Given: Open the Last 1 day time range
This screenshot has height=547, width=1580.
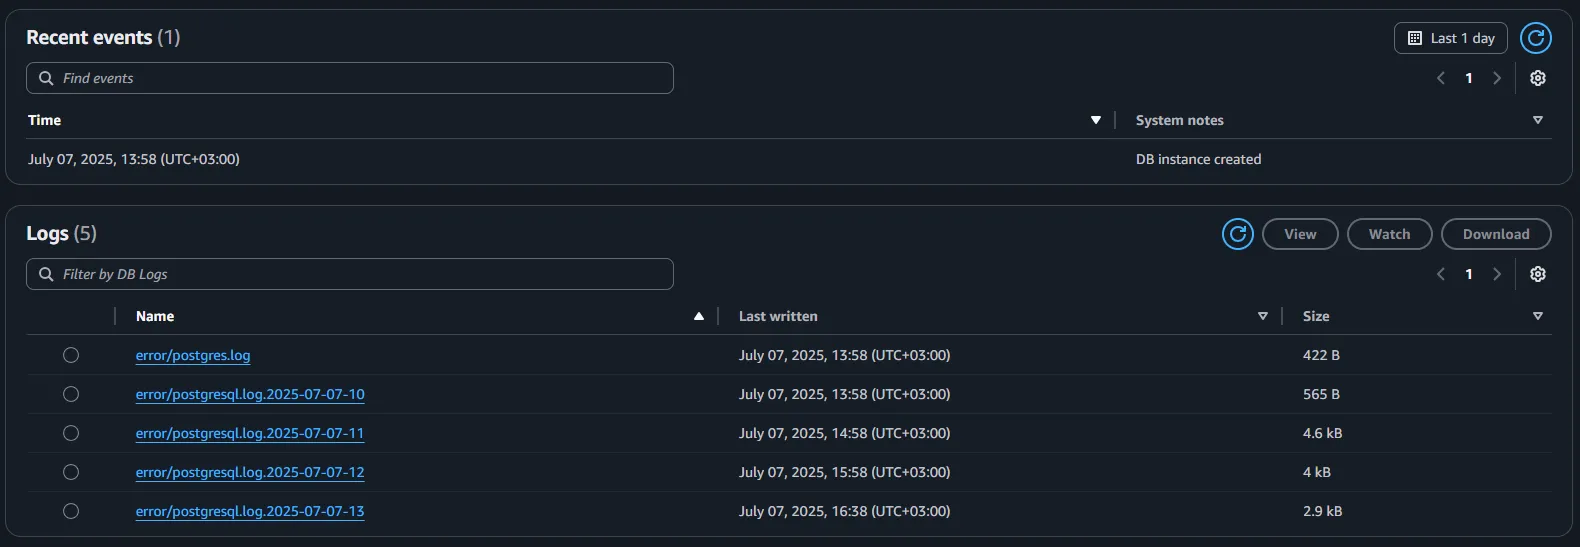Looking at the screenshot, I should (x=1450, y=38).
